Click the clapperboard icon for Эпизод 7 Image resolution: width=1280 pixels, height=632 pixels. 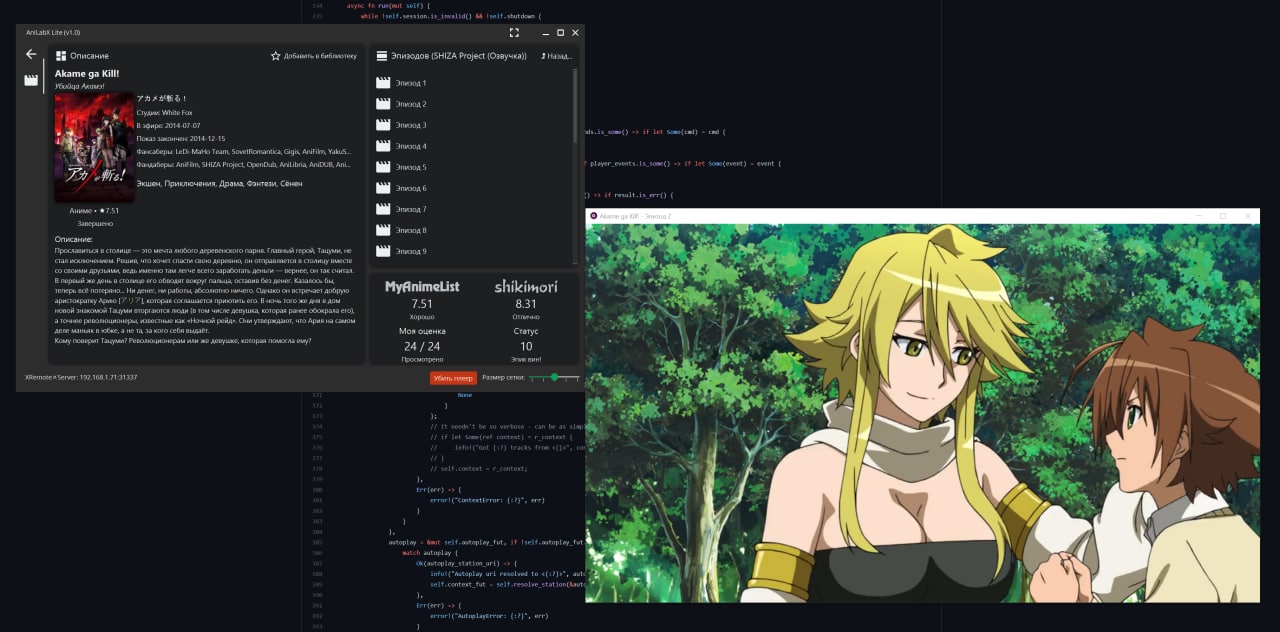tap(382, 209)
